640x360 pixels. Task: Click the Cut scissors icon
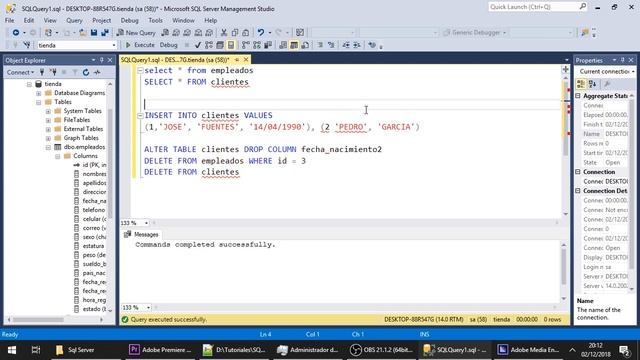coord(224,33)
